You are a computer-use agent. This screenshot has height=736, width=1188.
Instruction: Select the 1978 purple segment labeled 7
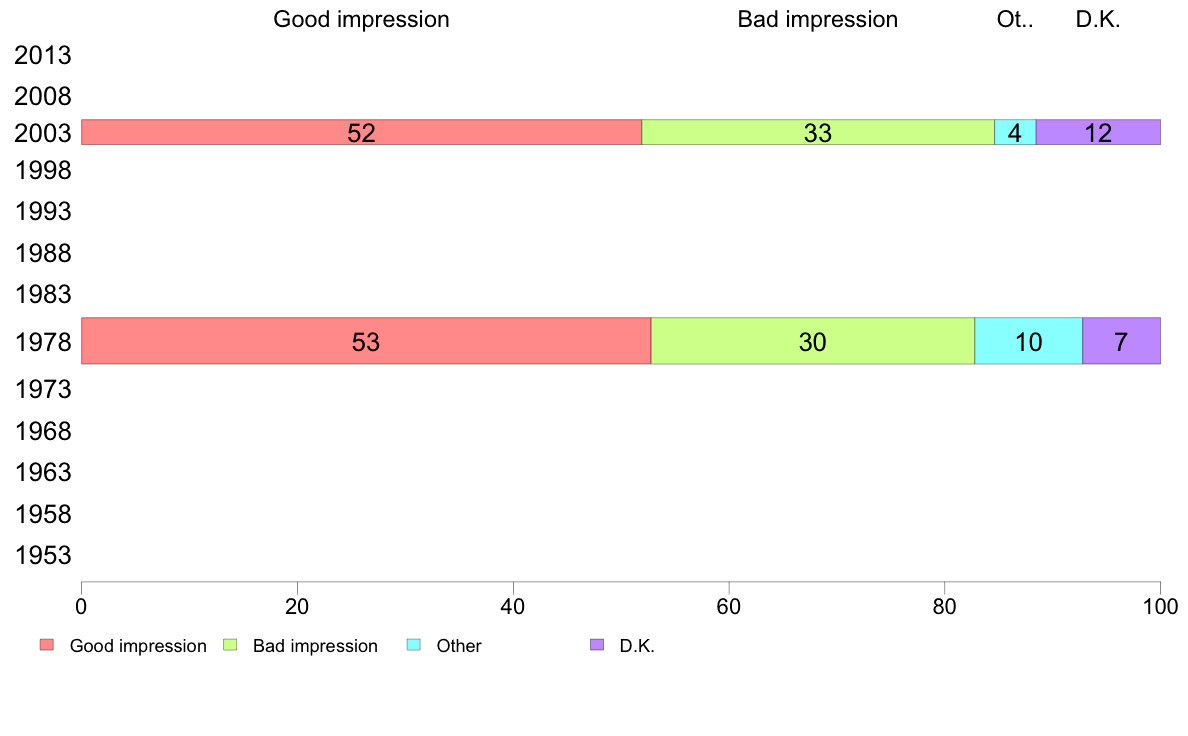(1121, 341)
